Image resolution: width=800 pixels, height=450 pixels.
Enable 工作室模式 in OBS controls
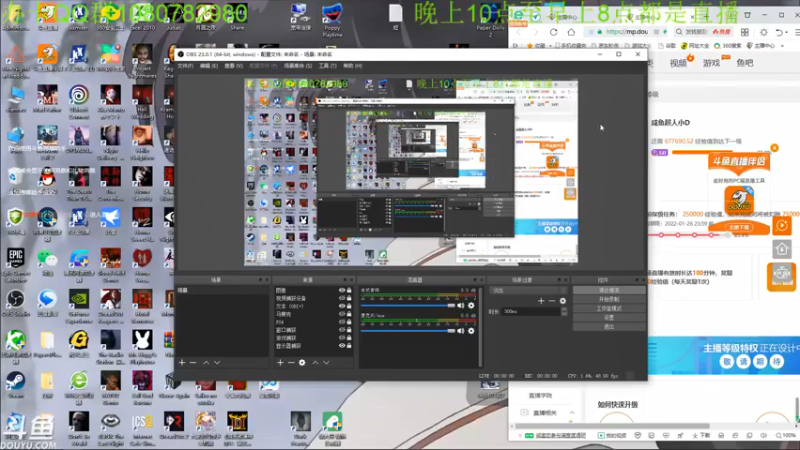tap(609, 308)
